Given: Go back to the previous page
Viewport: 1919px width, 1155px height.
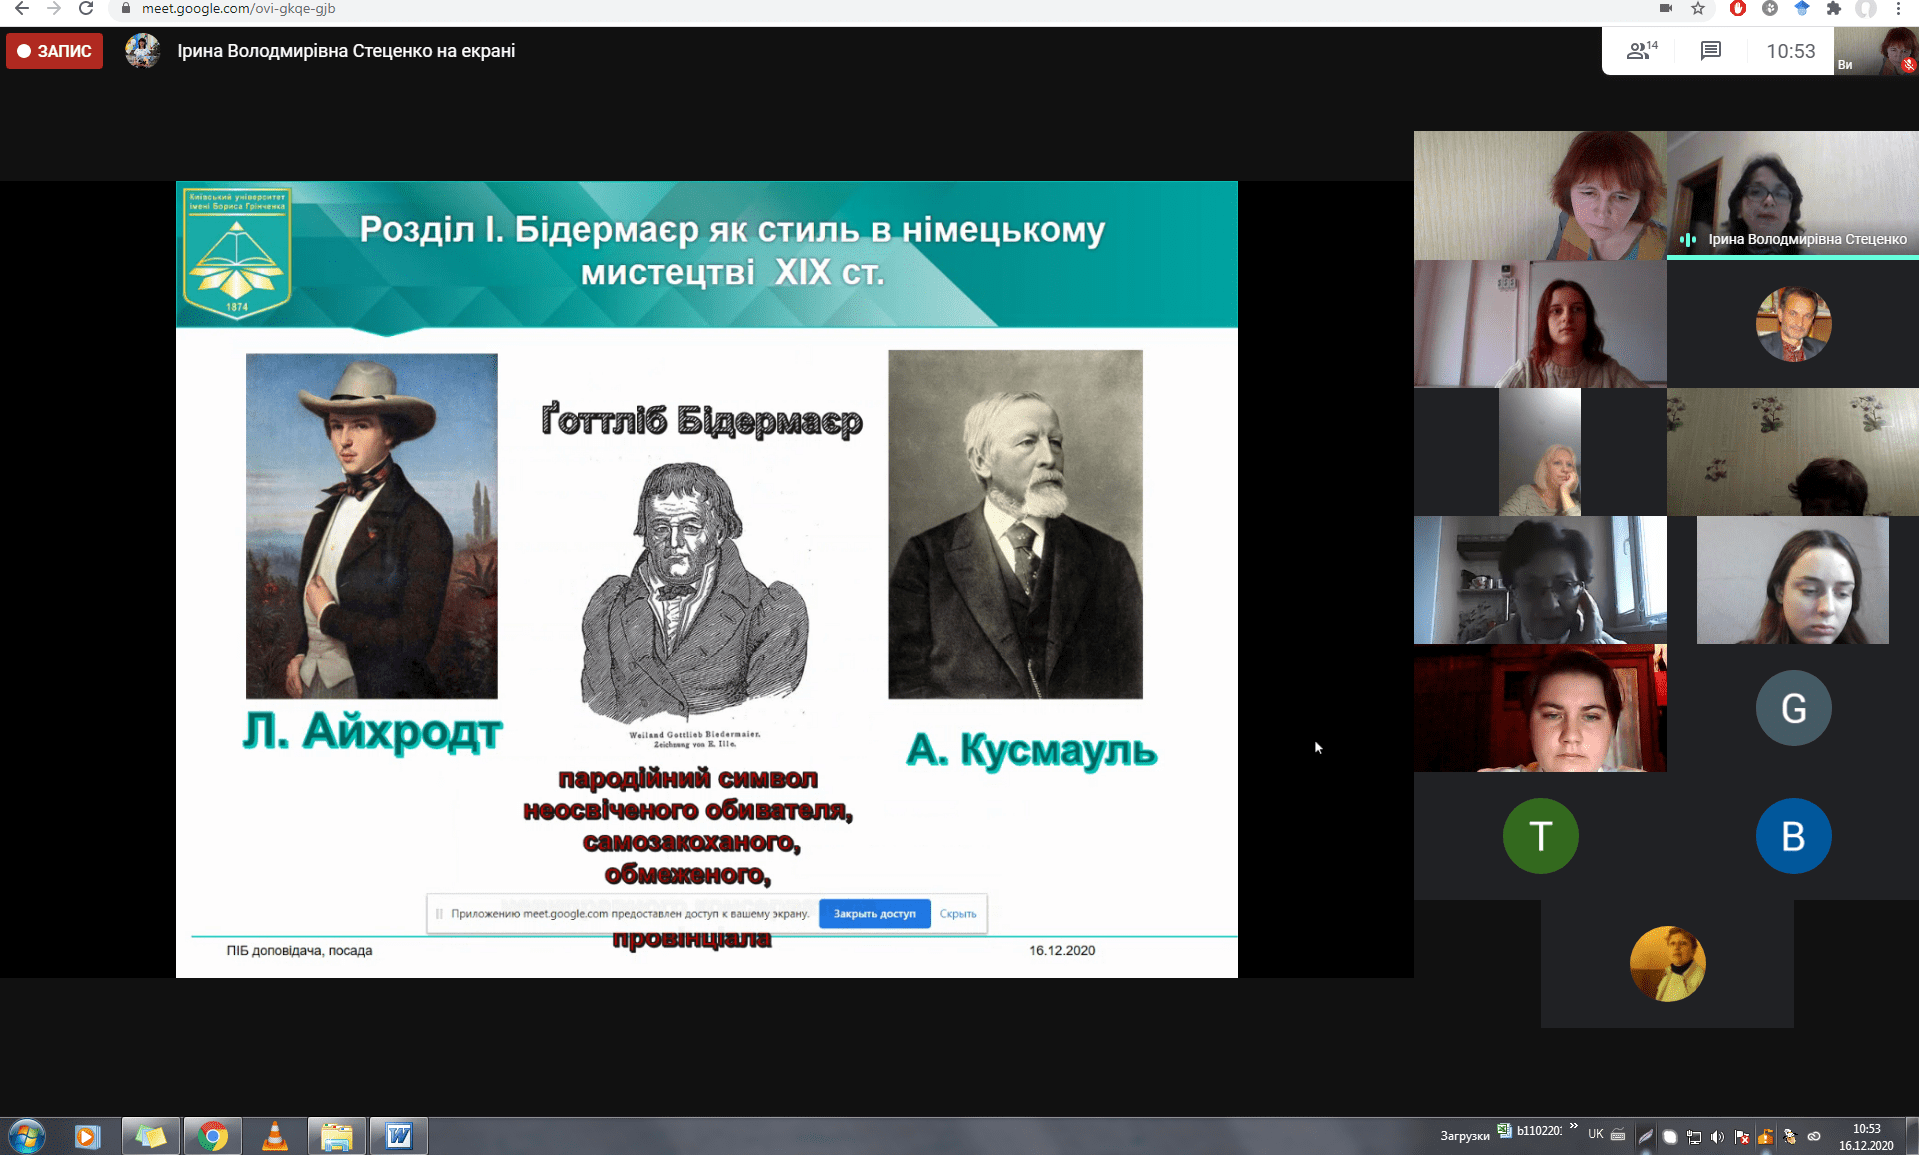Looking at the screenshot, I should tap(22, 9).
